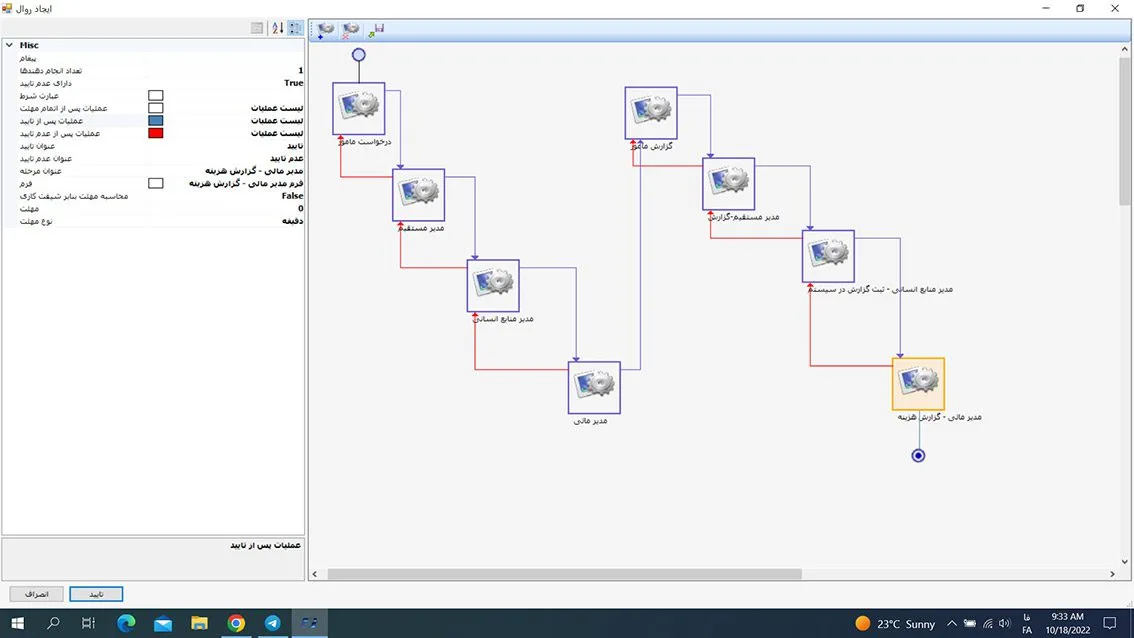Click the False value of محاسبه مهلت
The image size is (1134, 638).
(x=292, y=196)
